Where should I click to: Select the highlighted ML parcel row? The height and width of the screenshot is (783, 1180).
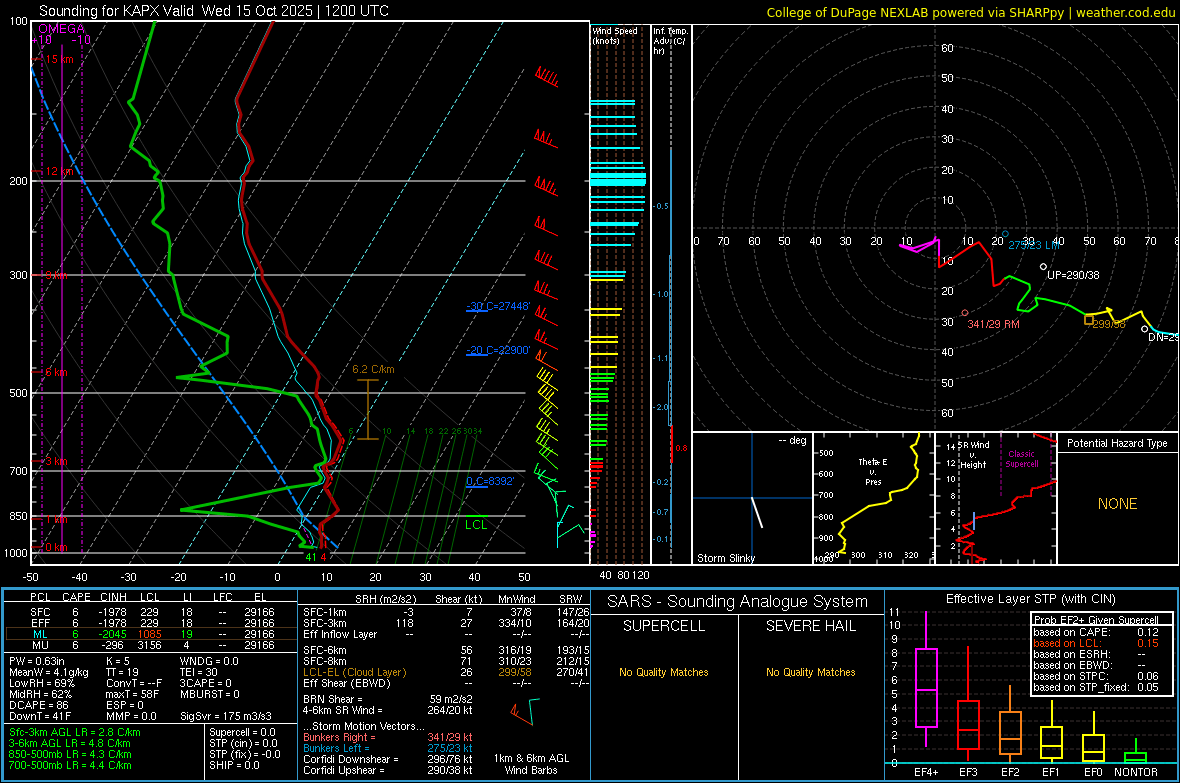pos(151,634)
